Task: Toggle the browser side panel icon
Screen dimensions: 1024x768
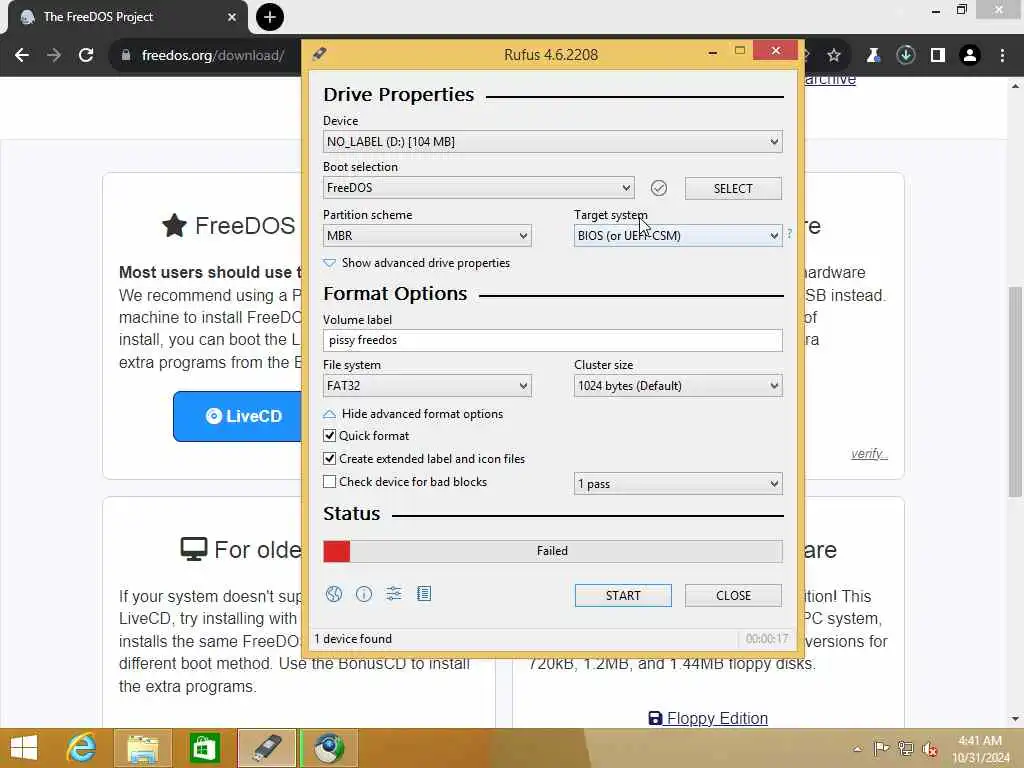Action: tap(938, 56)
